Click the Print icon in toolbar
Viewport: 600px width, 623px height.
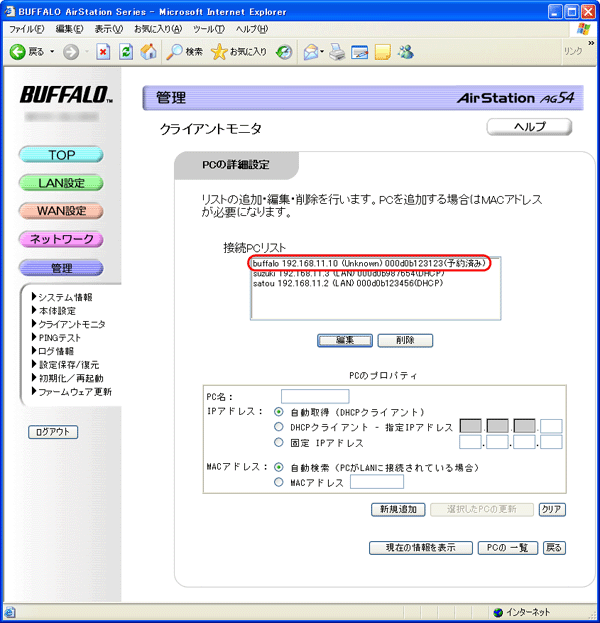337,52
